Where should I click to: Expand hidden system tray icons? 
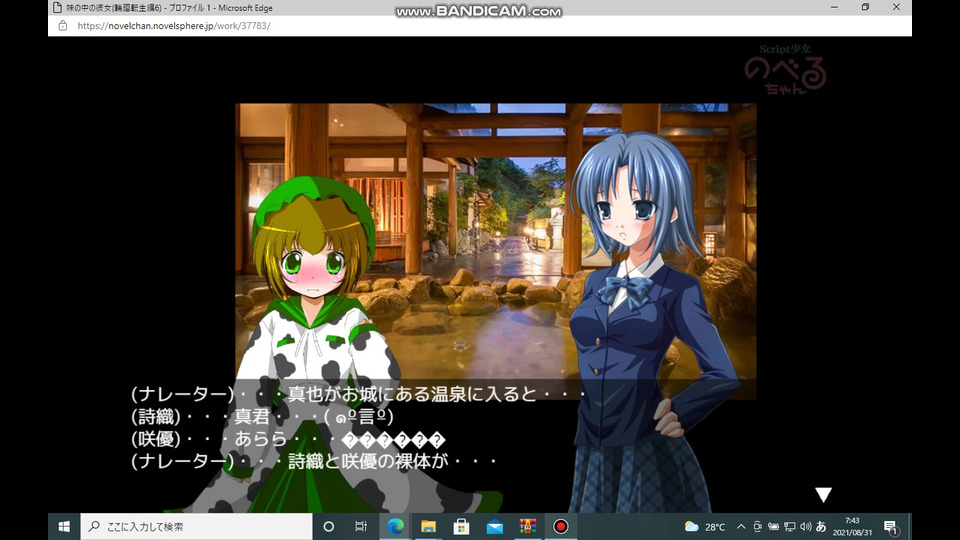coord(741,527)
